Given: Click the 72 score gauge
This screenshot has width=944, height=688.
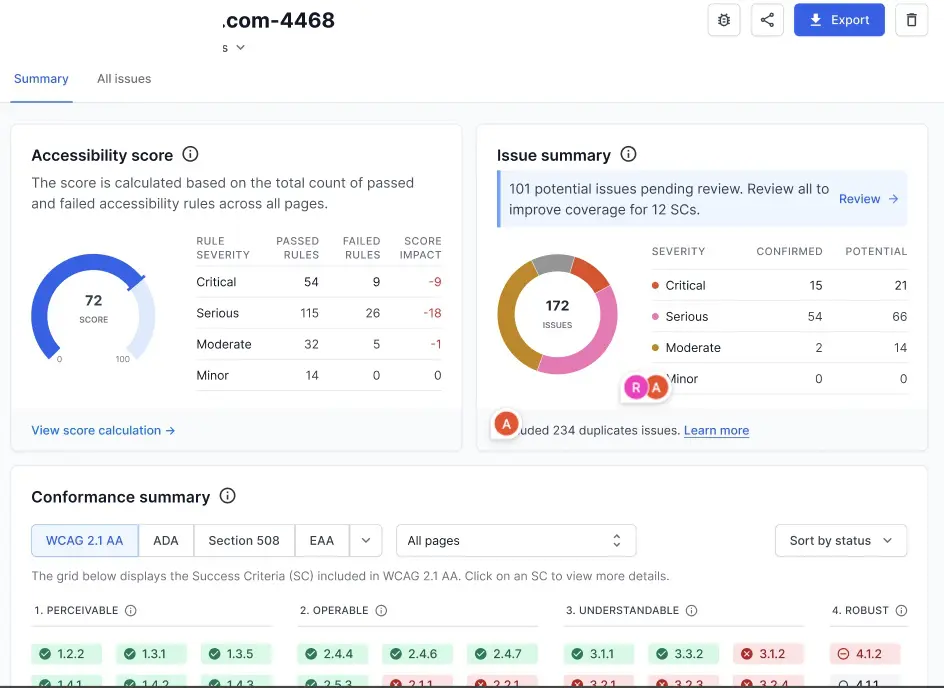Looking at the screenshot, I should click(93, 308).
